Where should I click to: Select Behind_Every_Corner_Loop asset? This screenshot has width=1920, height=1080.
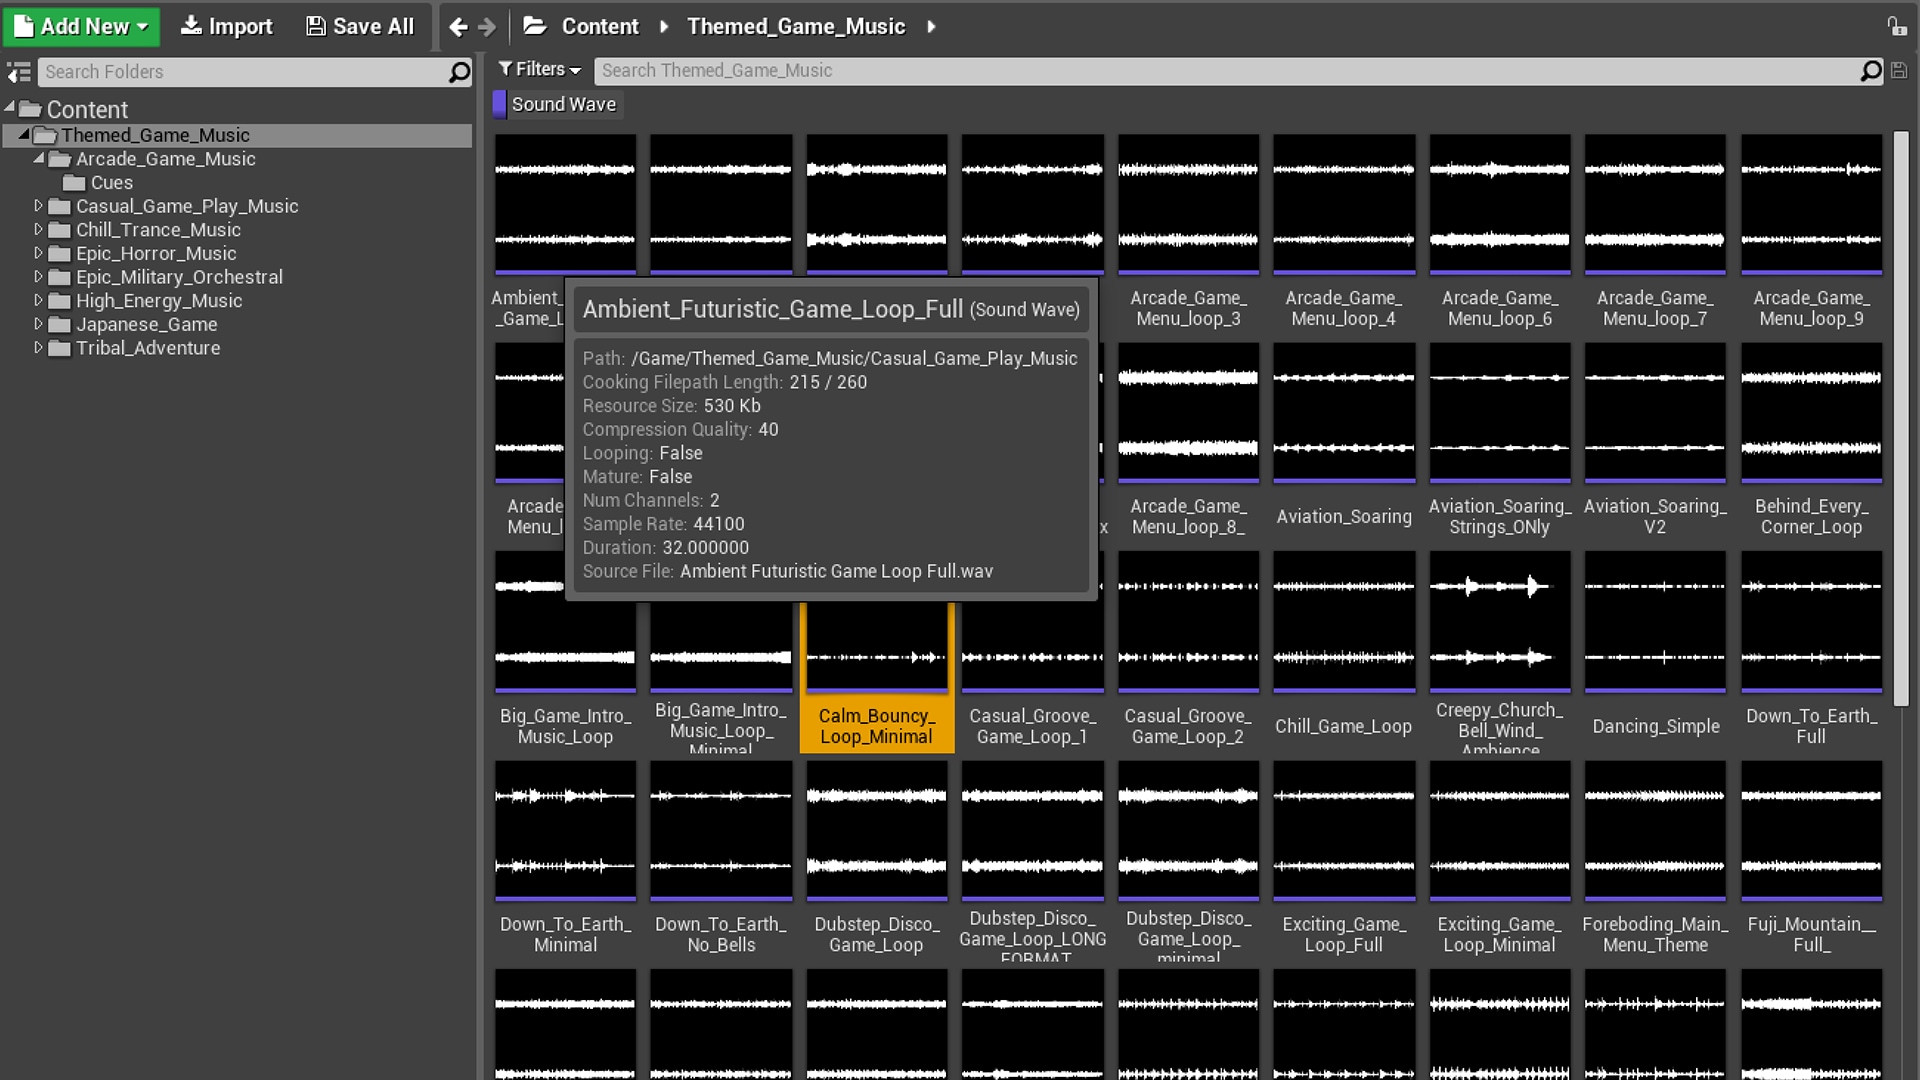1811,440
